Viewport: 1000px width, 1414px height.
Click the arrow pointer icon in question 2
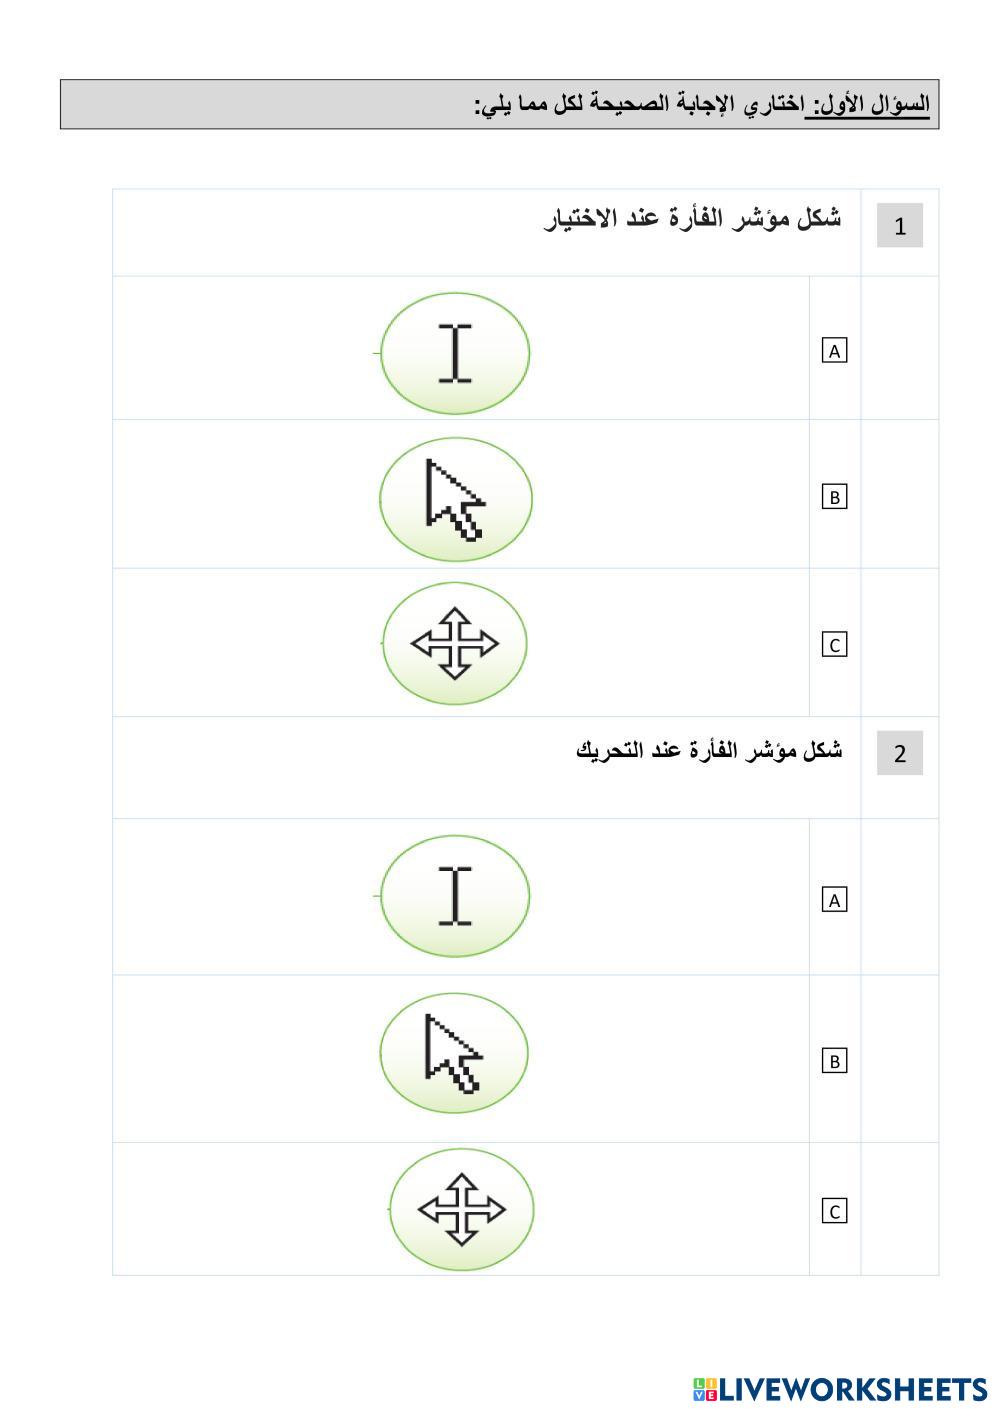(454, 1052)
